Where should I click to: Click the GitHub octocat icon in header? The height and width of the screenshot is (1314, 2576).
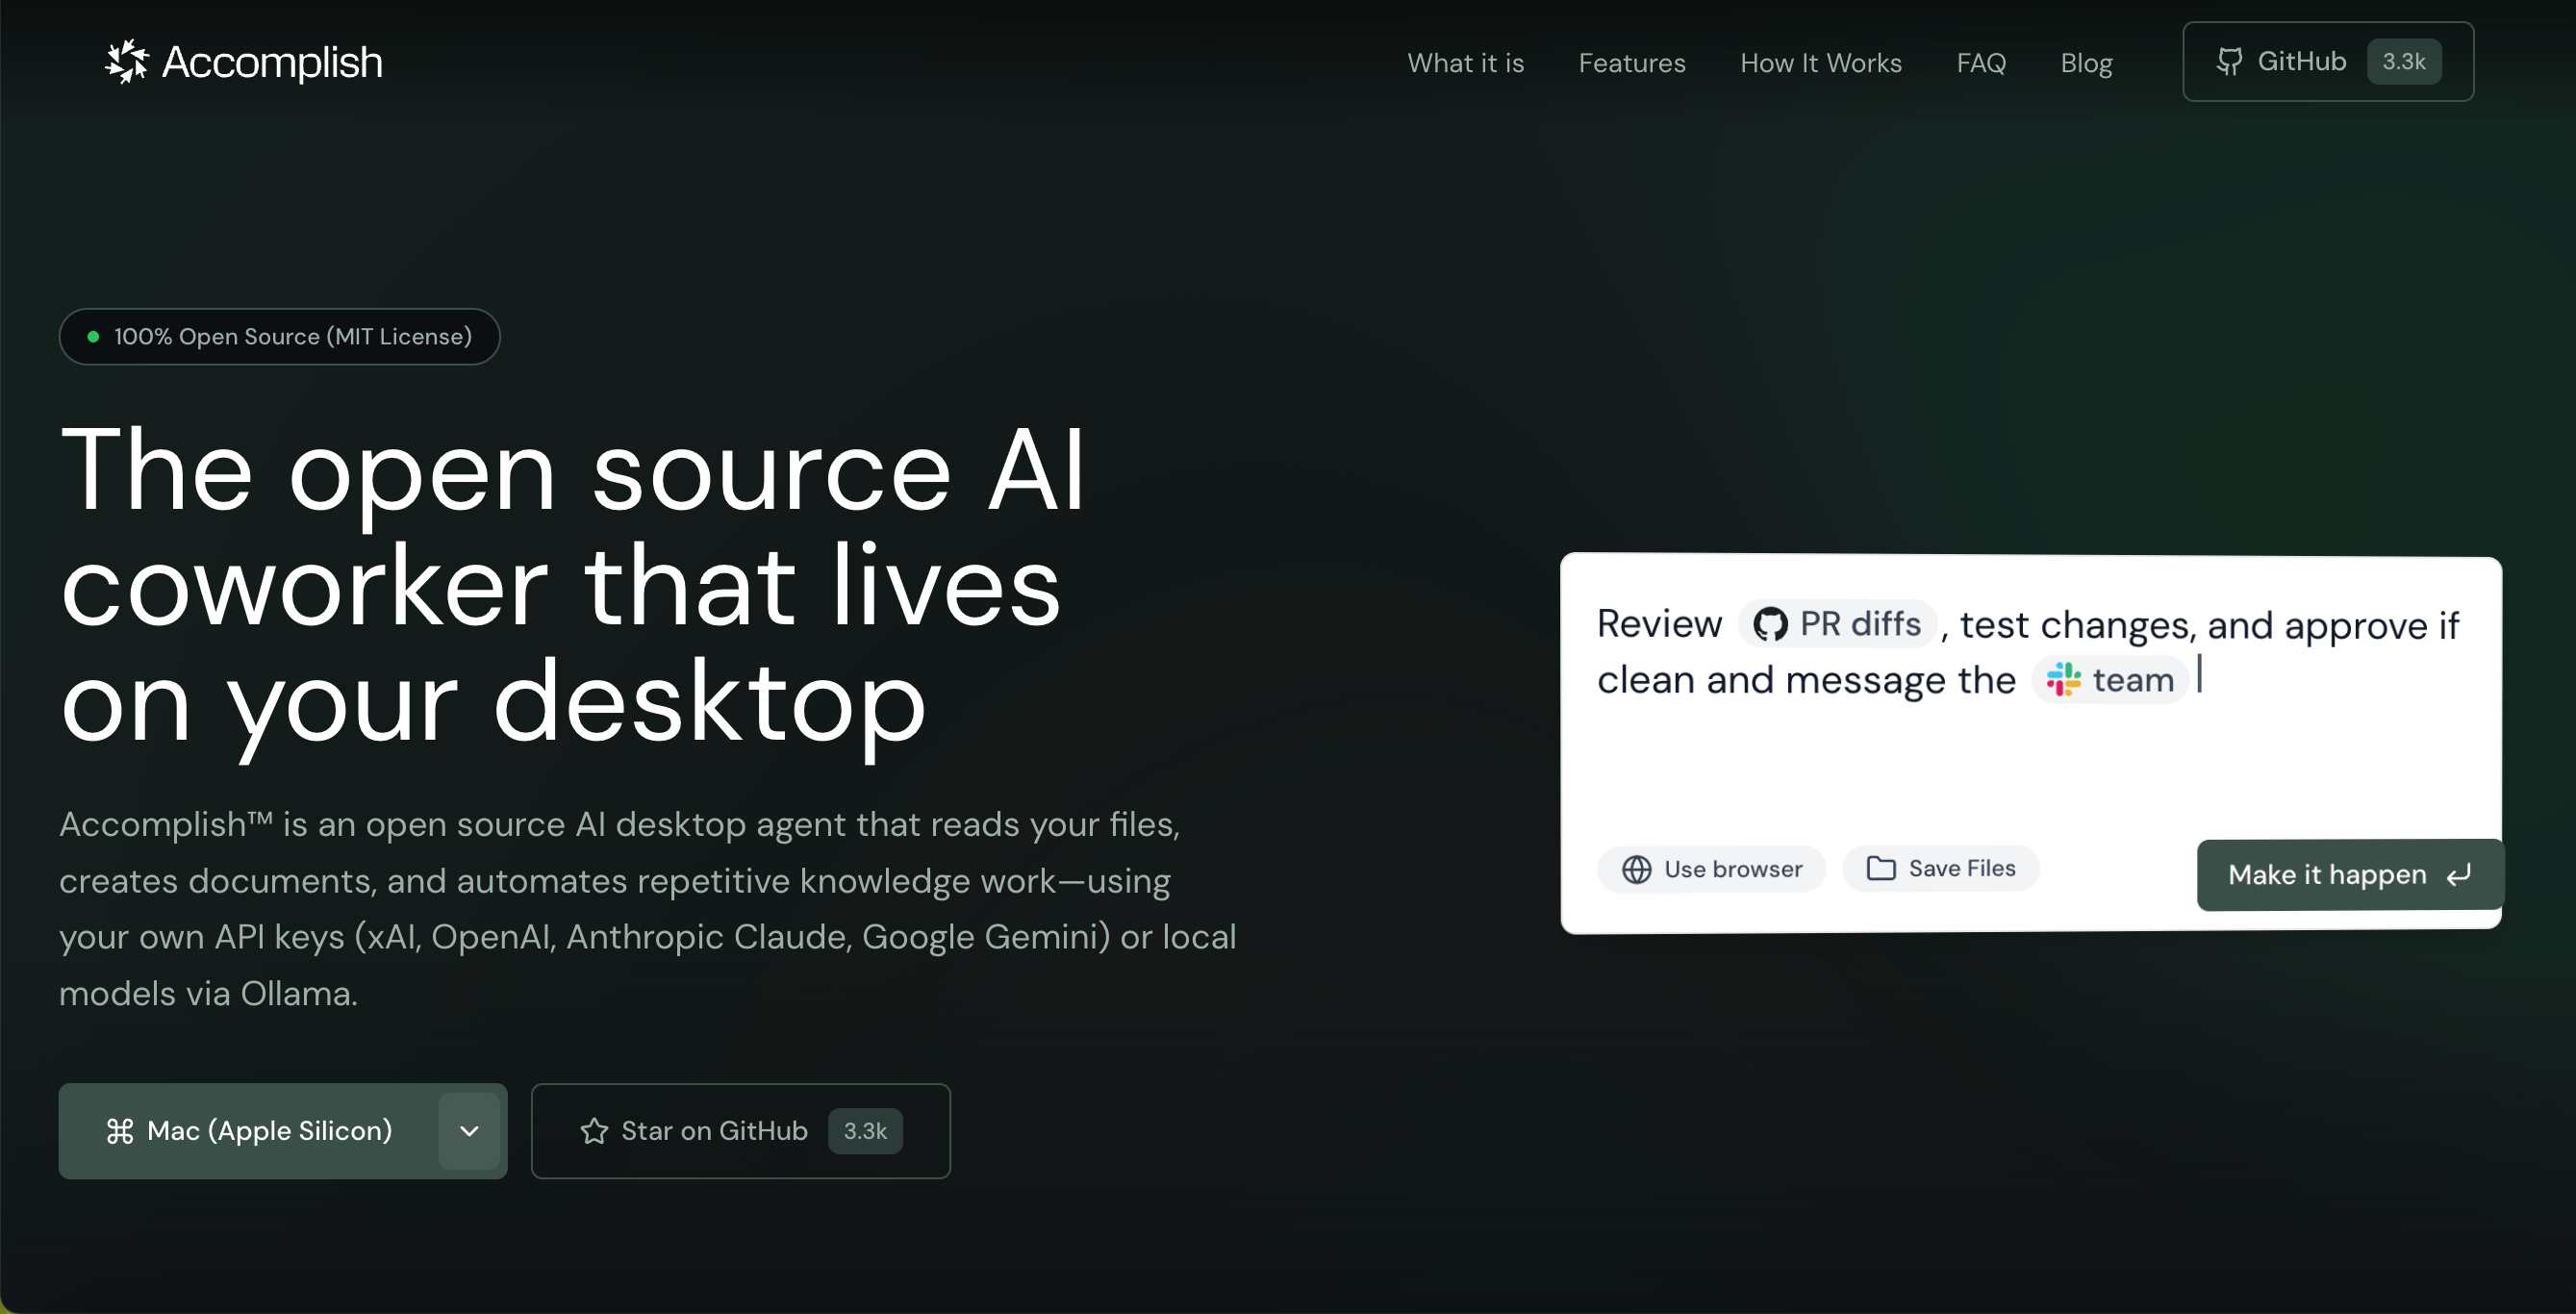[2229, 62]
